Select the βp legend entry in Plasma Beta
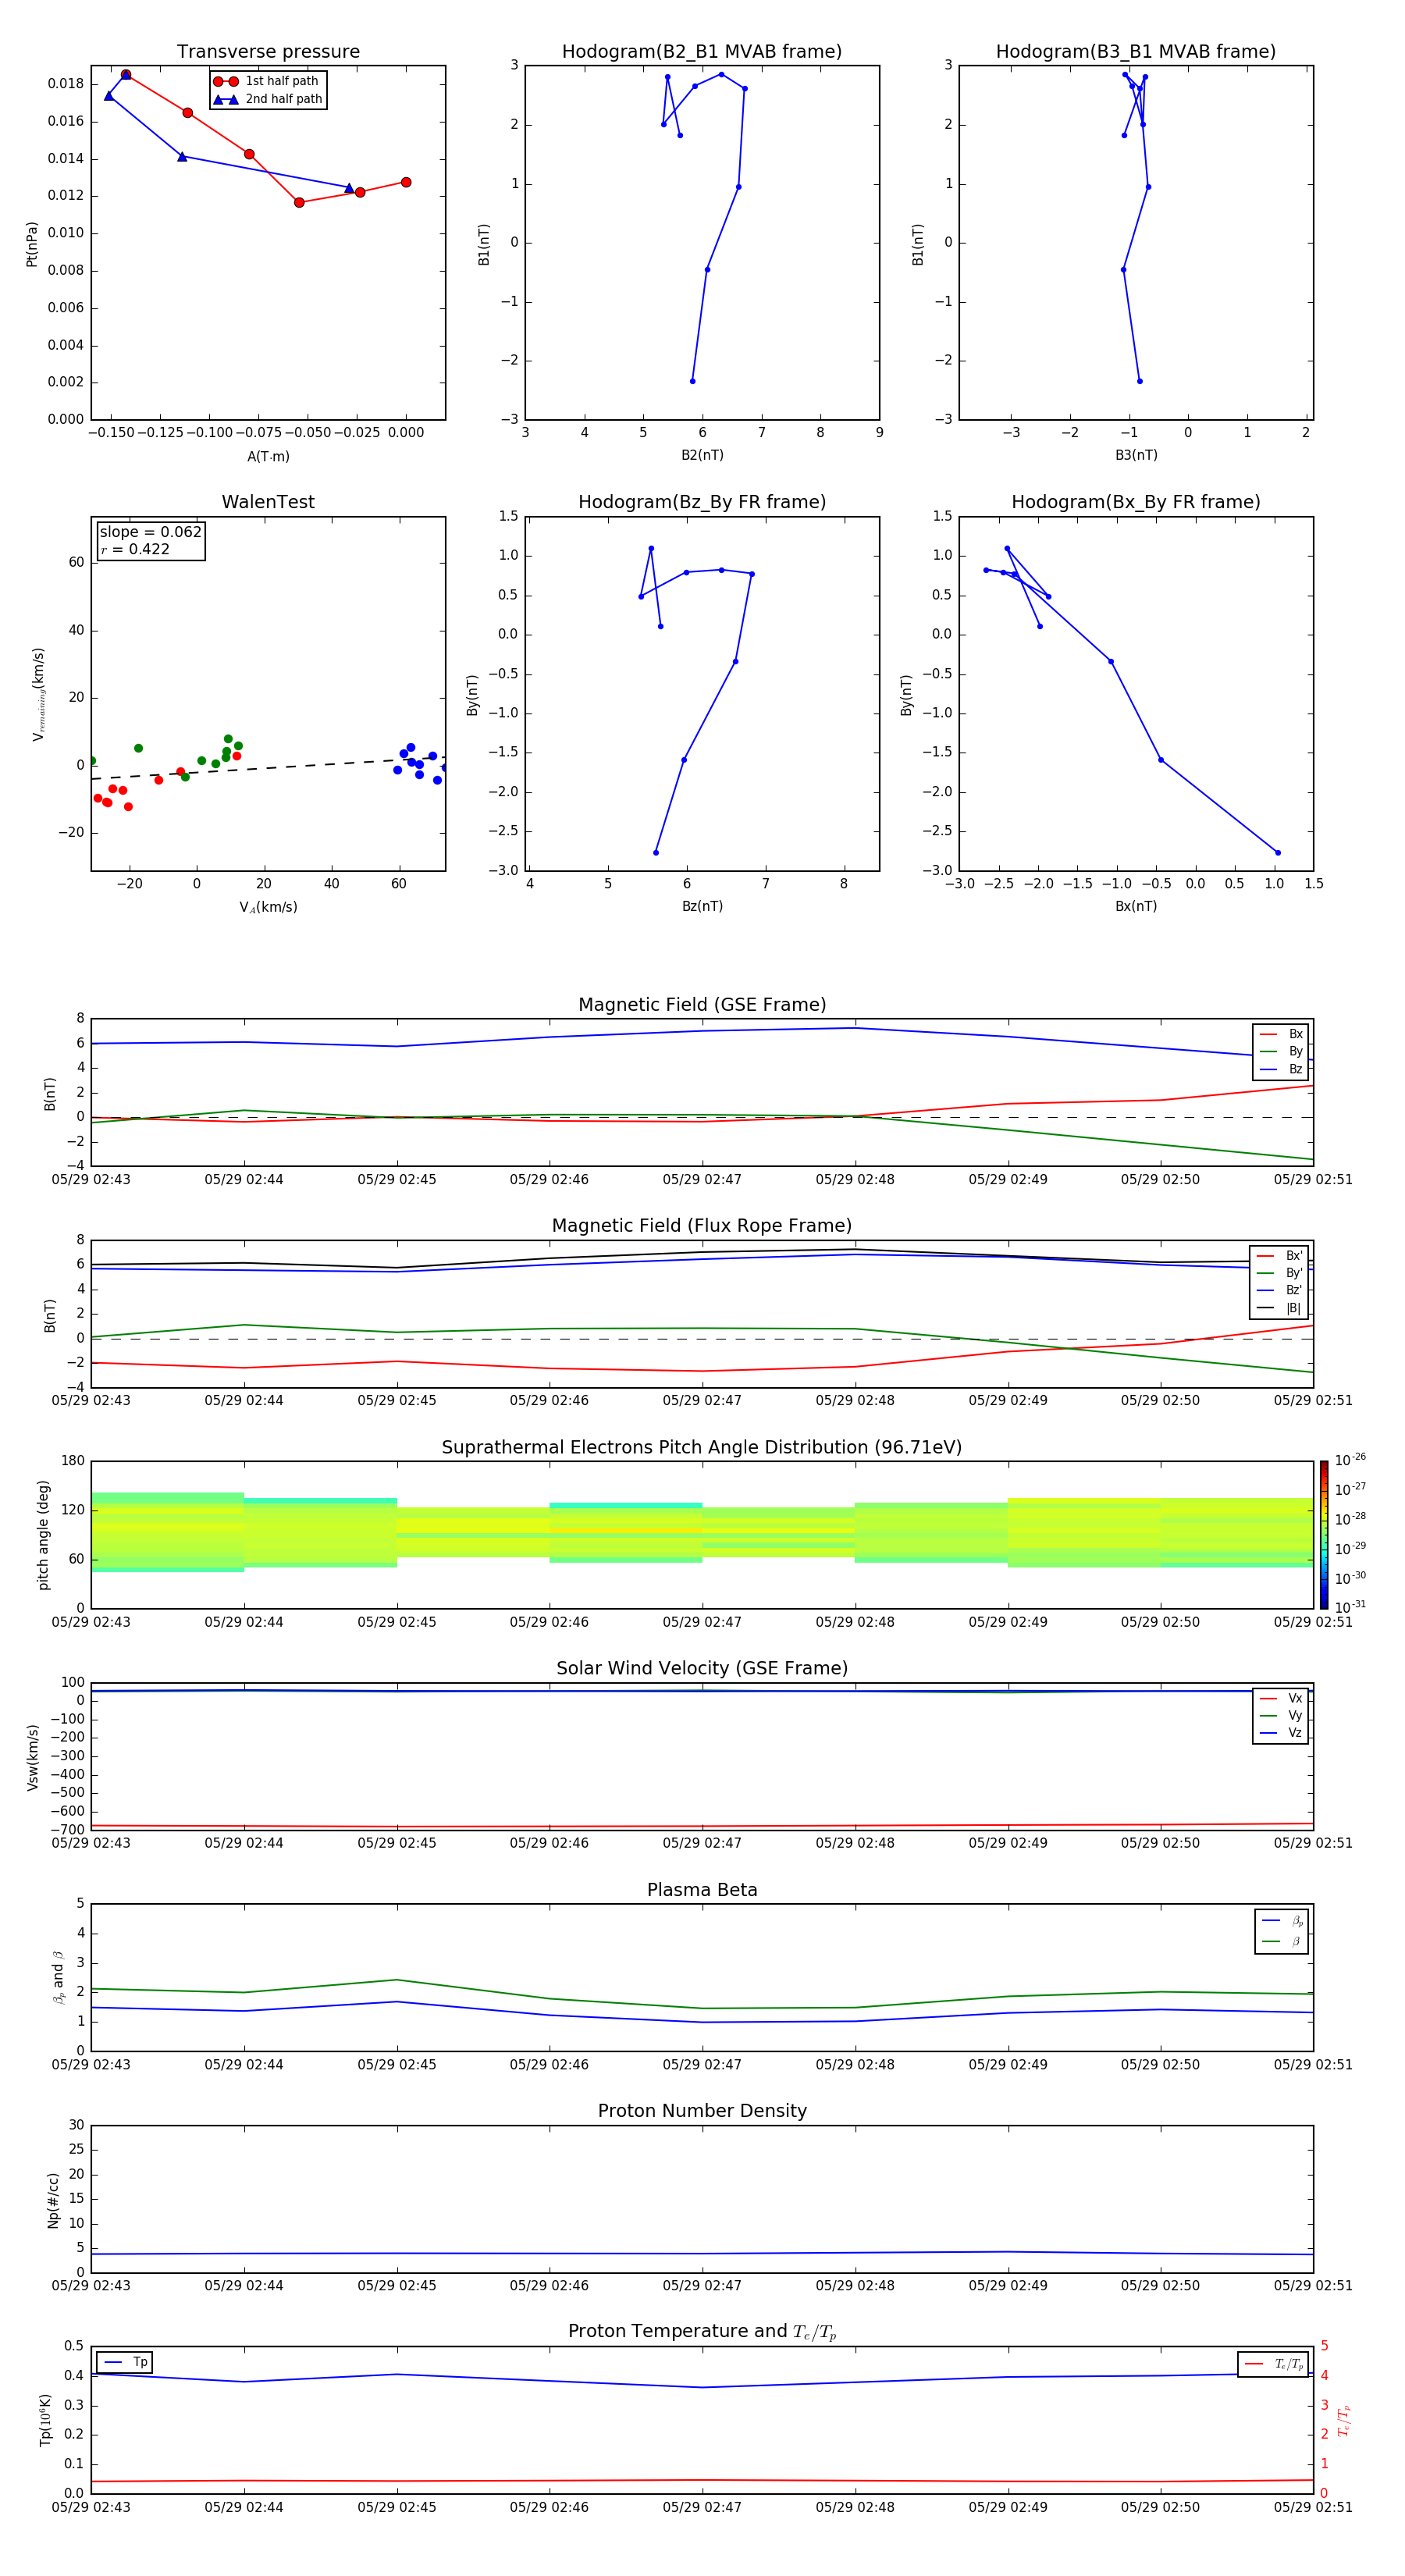 (1282, 1921)
